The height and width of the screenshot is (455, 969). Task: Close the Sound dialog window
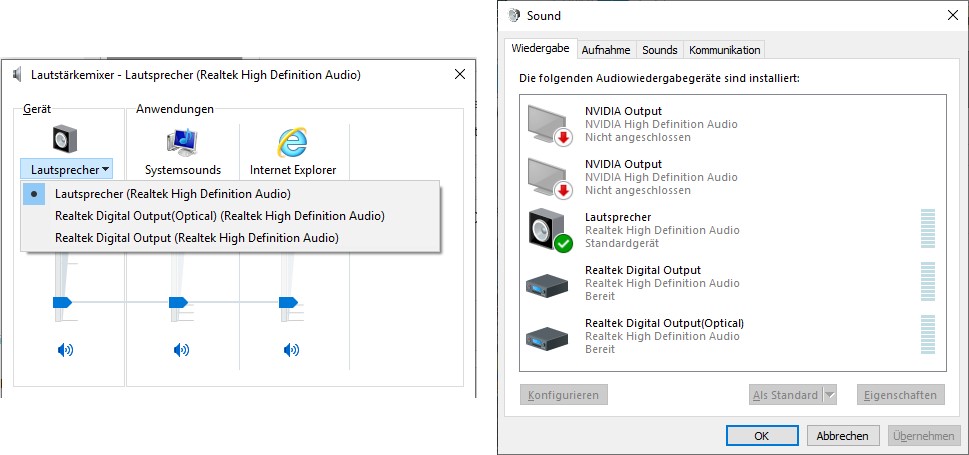pos(953,15)
